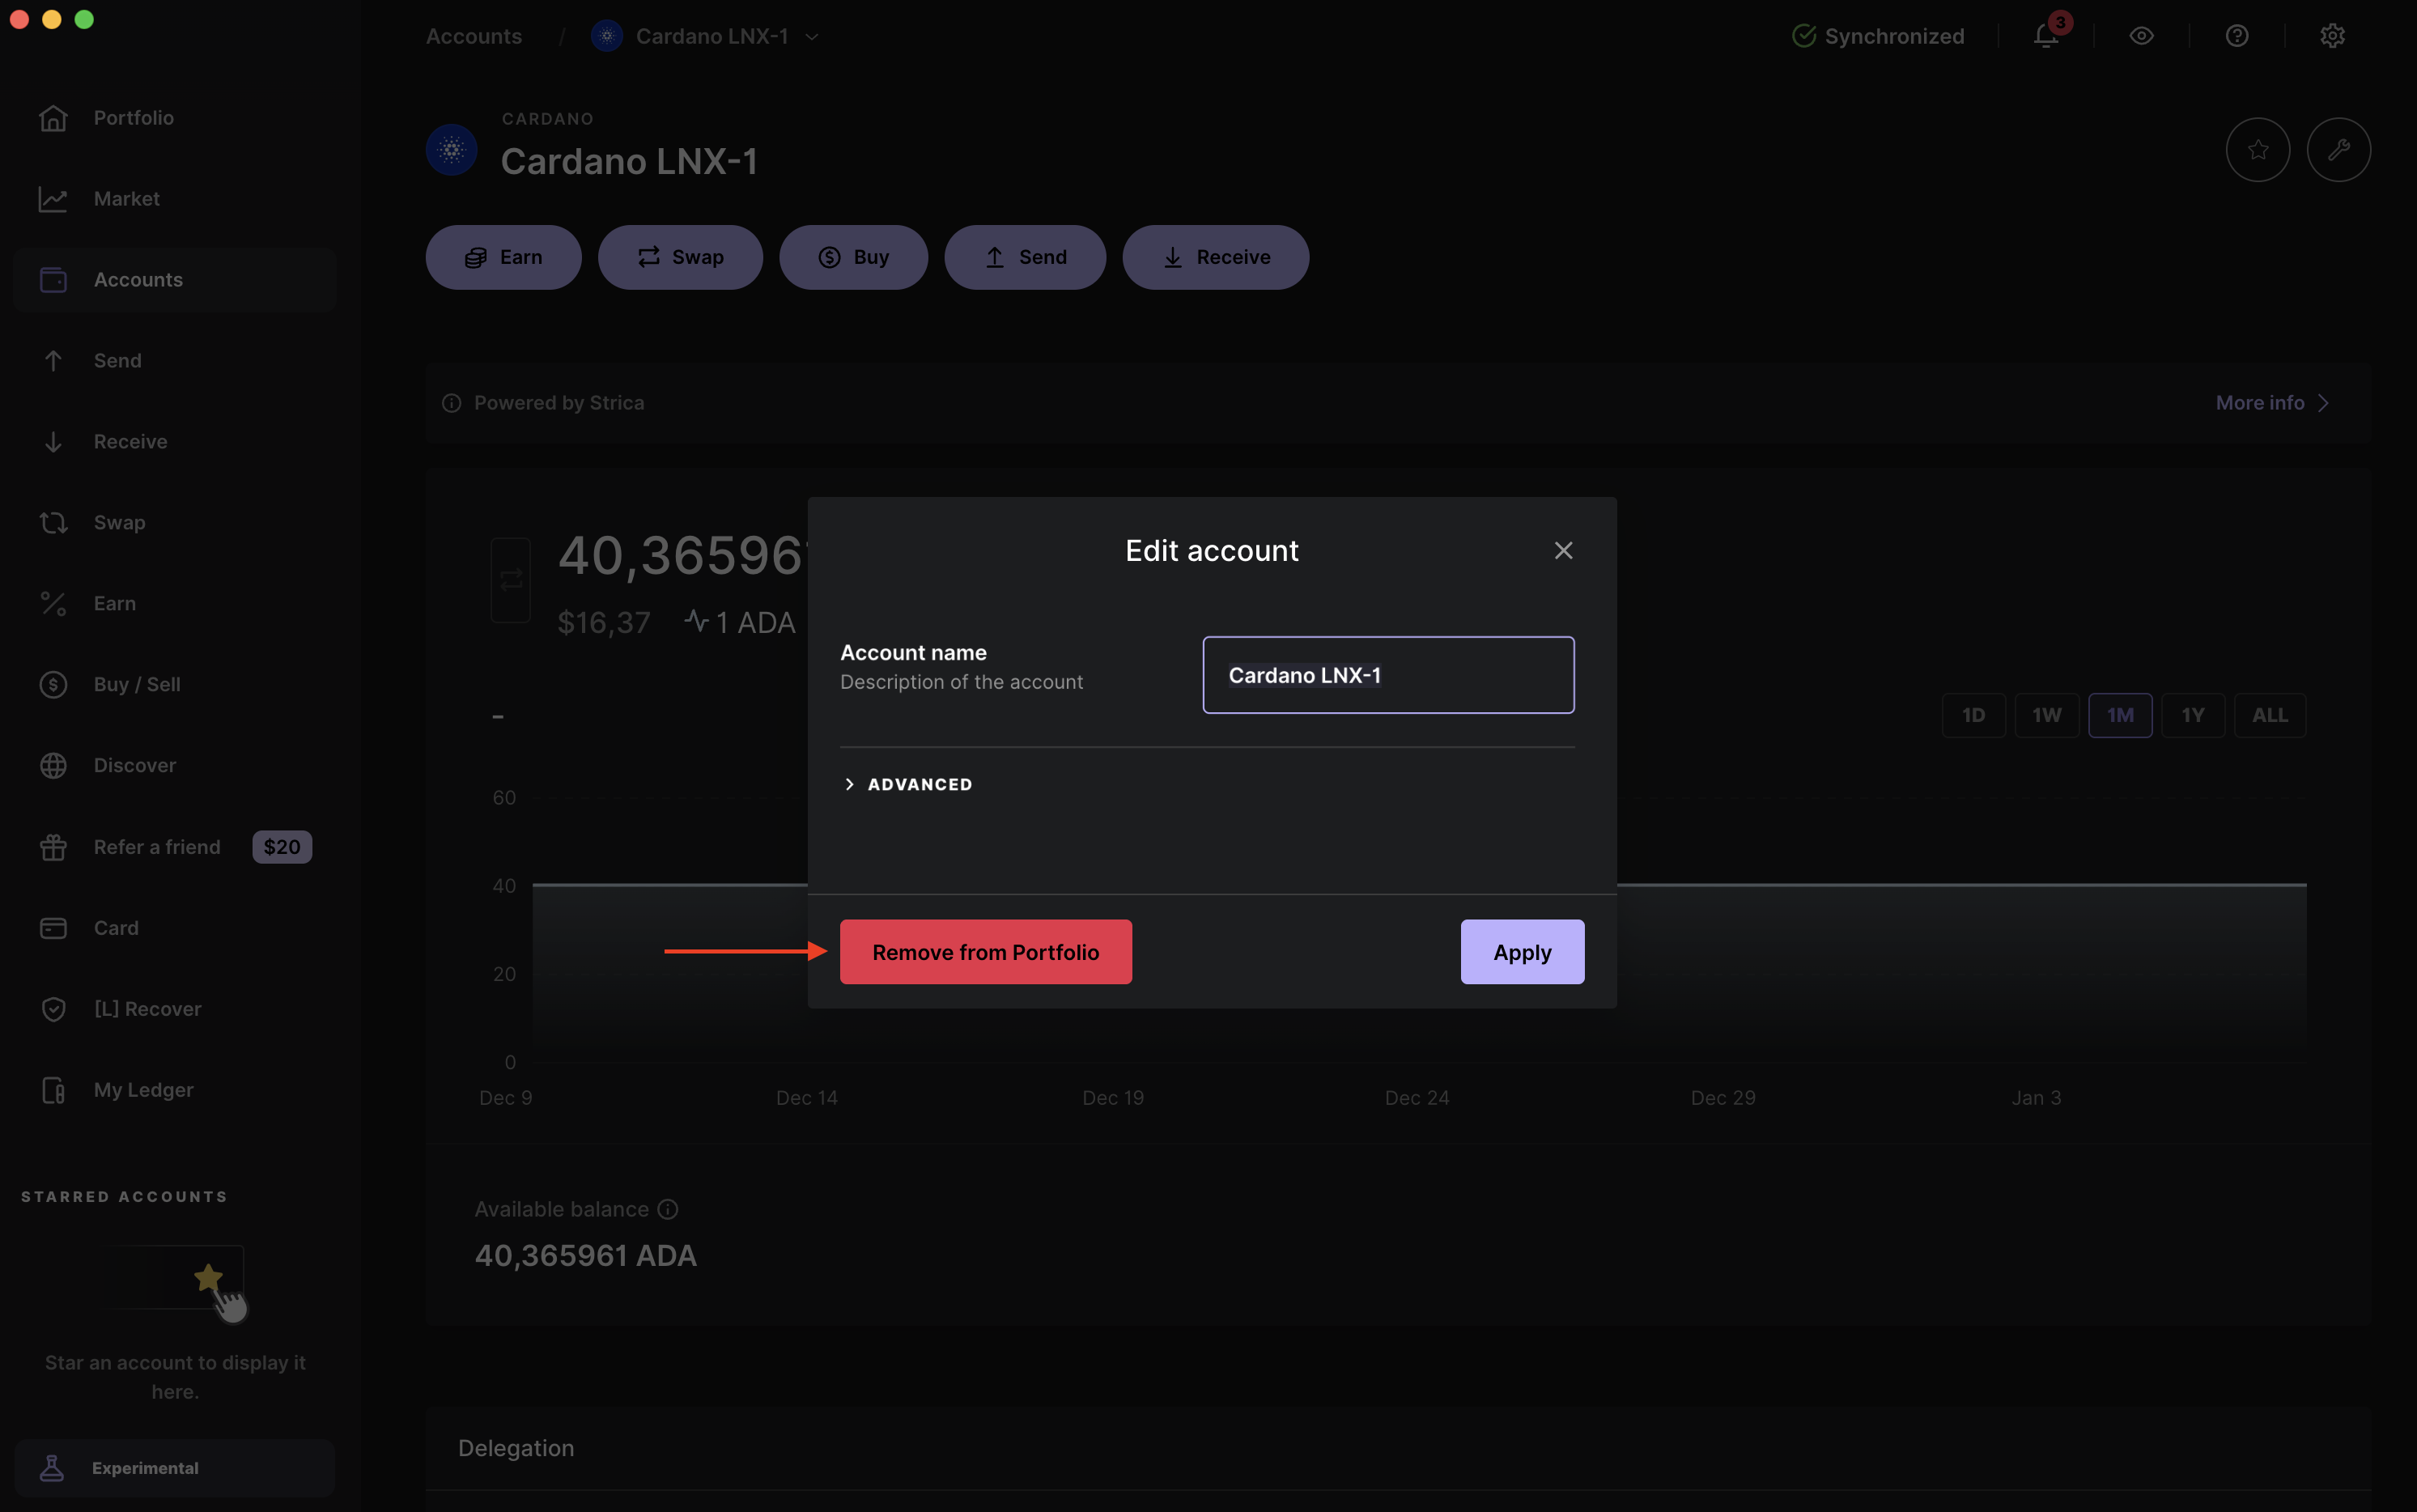Viewport: 2417px width, 1512px height.
Task: Select the Earn percent icon in the sidebar
Action: [54, 603]
